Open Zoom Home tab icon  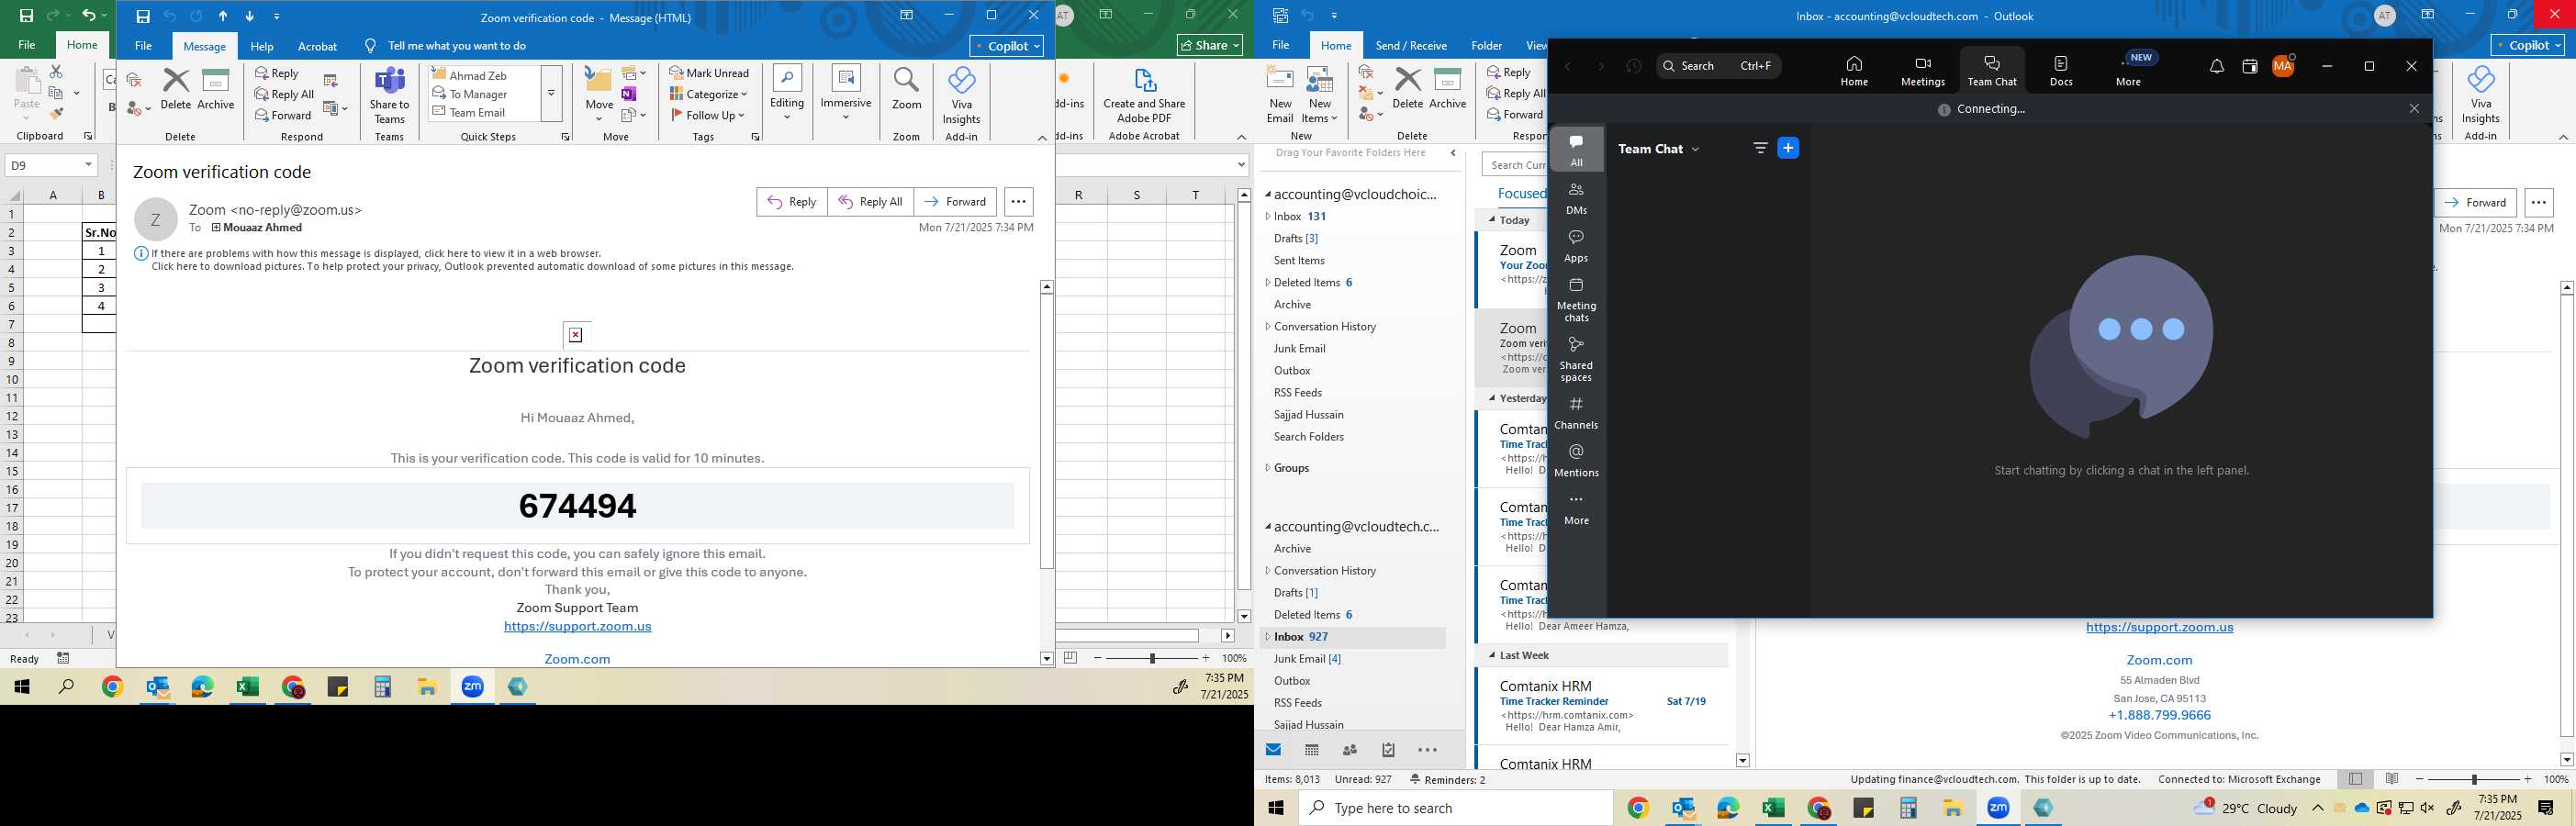[1853, 70]
